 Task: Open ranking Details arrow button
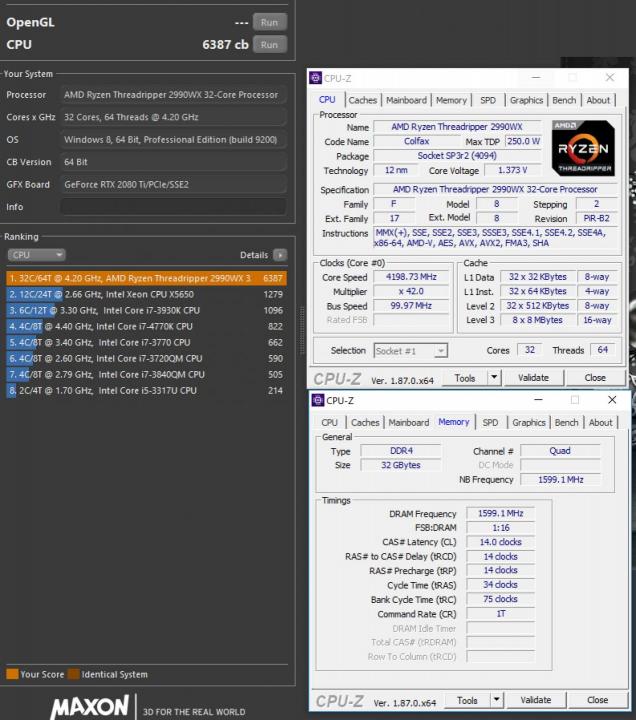pos(280,255)
